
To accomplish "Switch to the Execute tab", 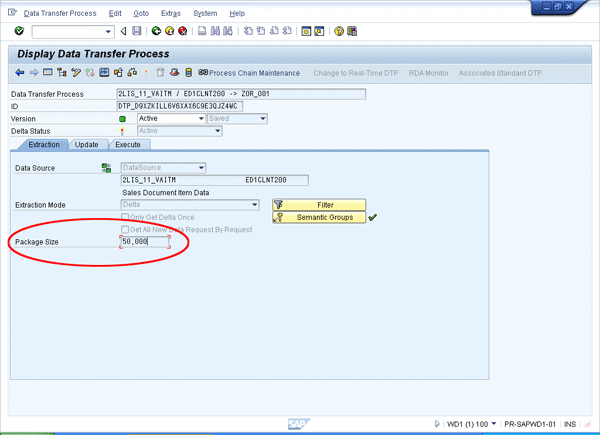I will tap(128, 145).
